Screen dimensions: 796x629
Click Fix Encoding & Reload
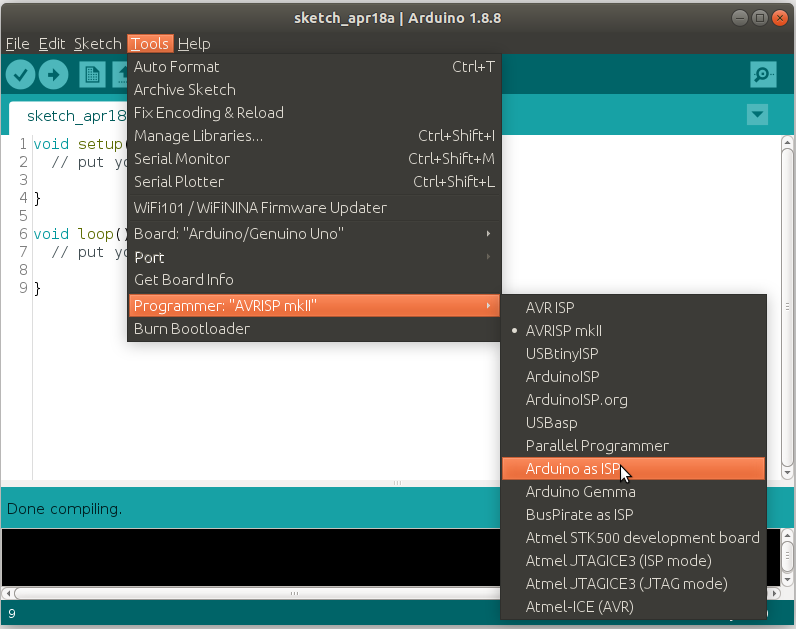tap(314, 113)
